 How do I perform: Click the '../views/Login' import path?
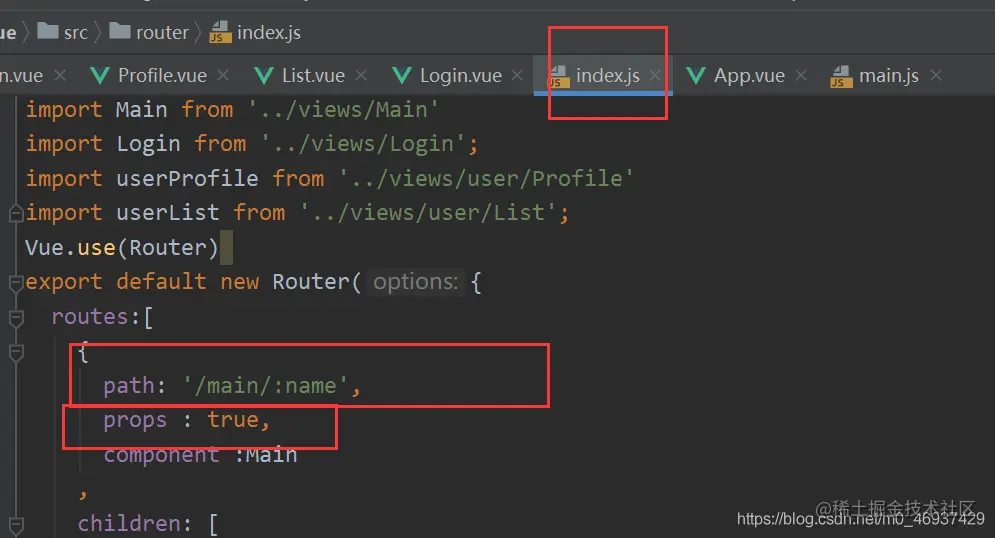click(364, 144)
